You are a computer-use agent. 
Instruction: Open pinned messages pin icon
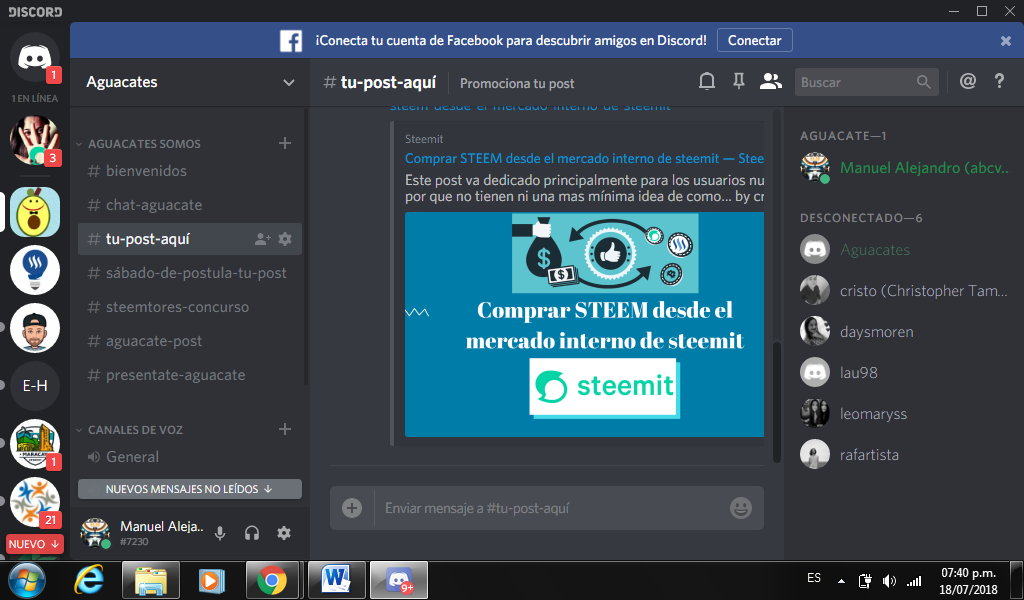coord(739,81)
